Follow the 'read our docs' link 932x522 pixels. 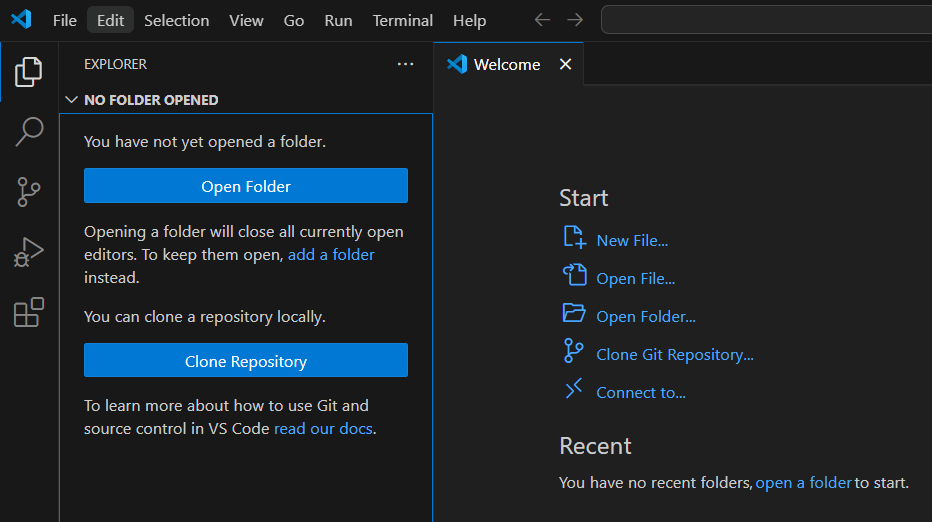coord(323,428)
